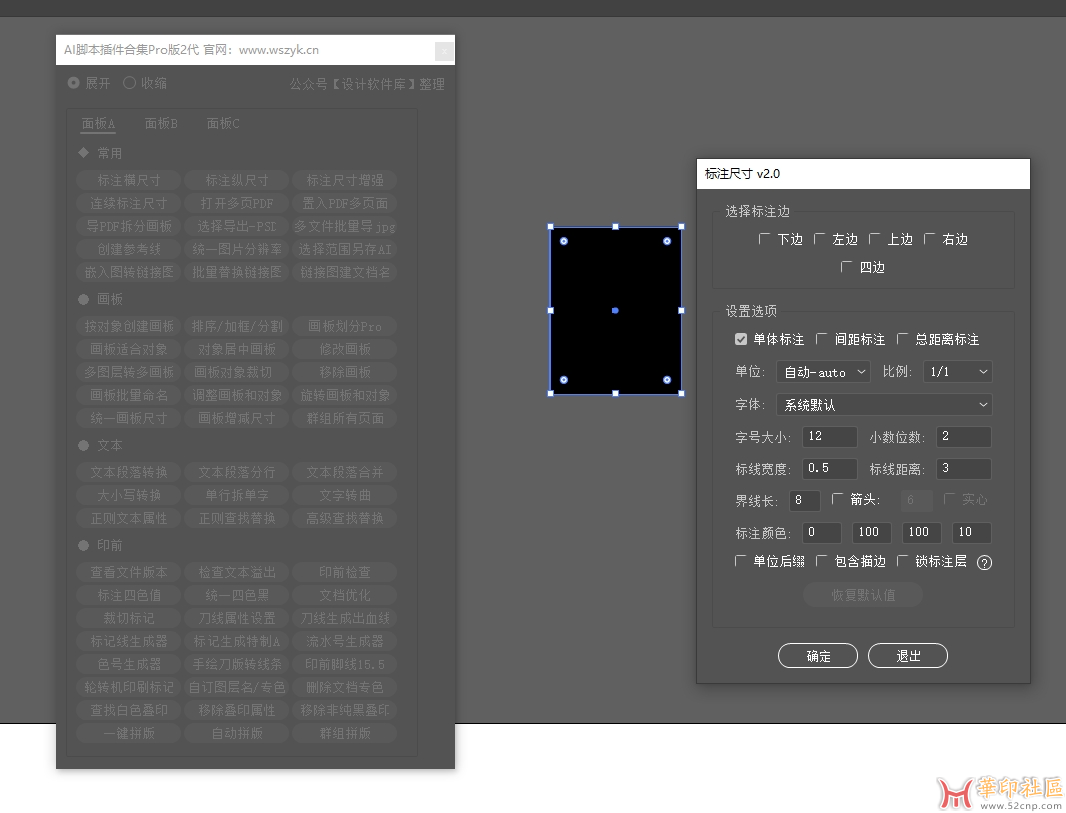Open the 单位 dropdown showing 自动-auto
The width and height of the screenshot is (1066, 813).
(823, 372)
